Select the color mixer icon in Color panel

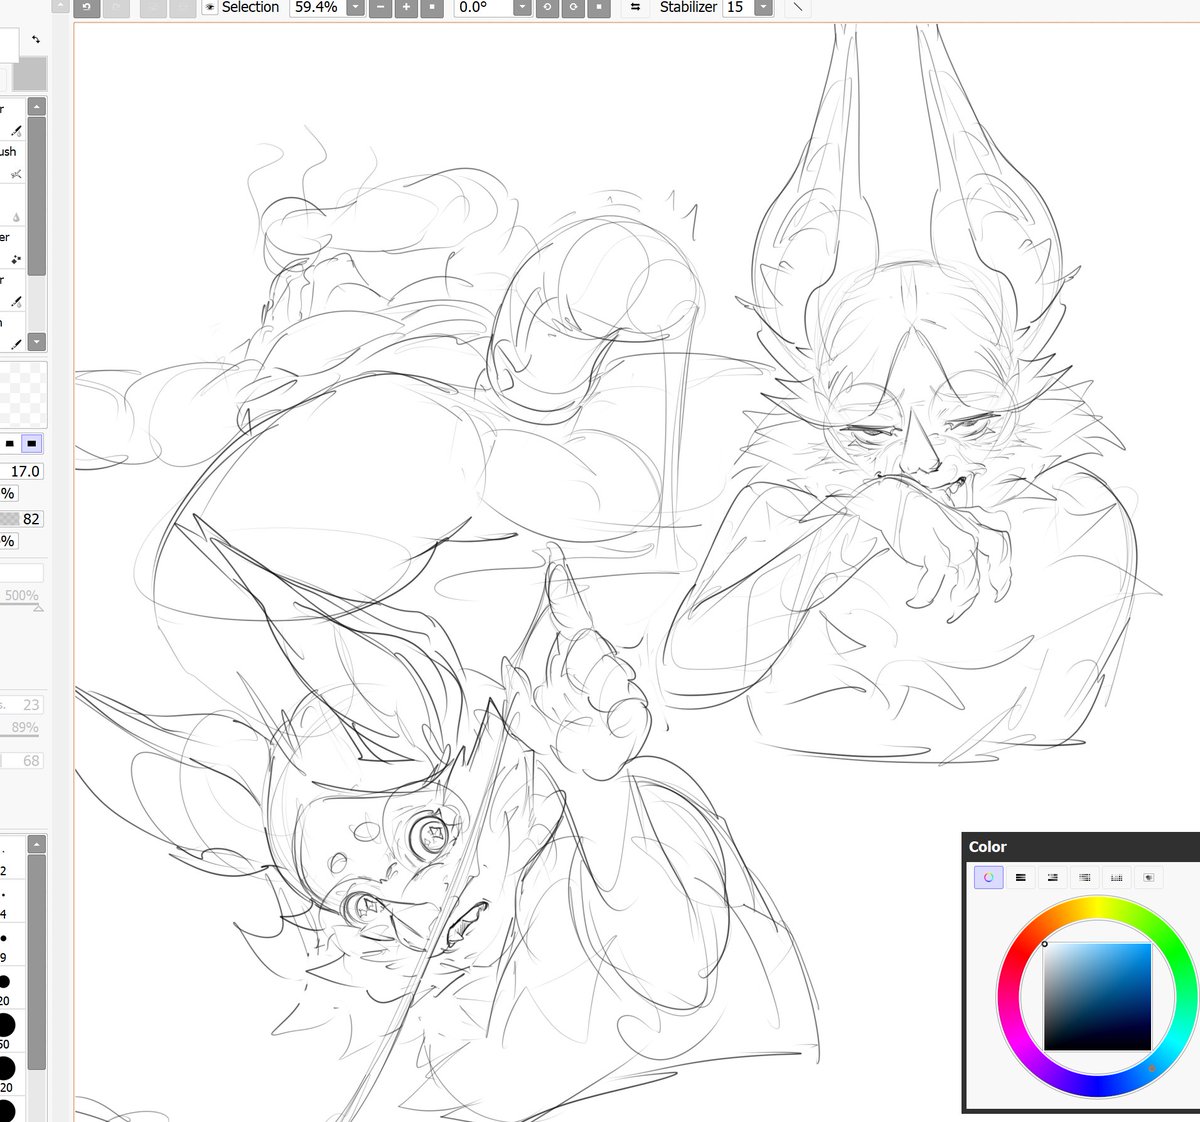pyautogui.click(x=1149, y=877)
